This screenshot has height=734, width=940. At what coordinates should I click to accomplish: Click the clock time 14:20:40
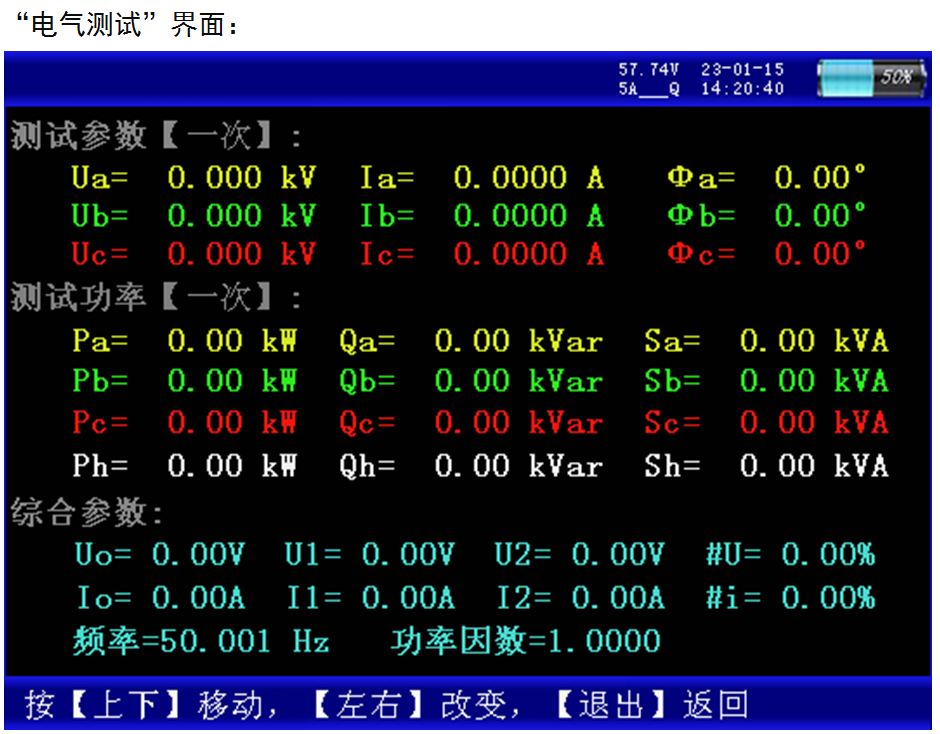click(x=742, y=88)
